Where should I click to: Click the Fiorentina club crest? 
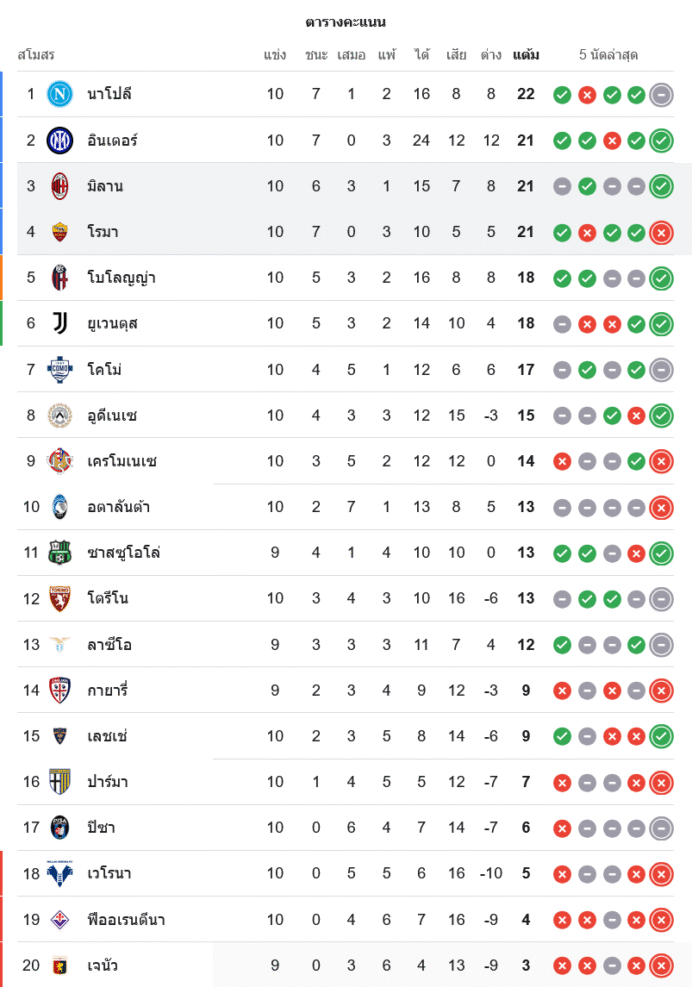point(60,920)
